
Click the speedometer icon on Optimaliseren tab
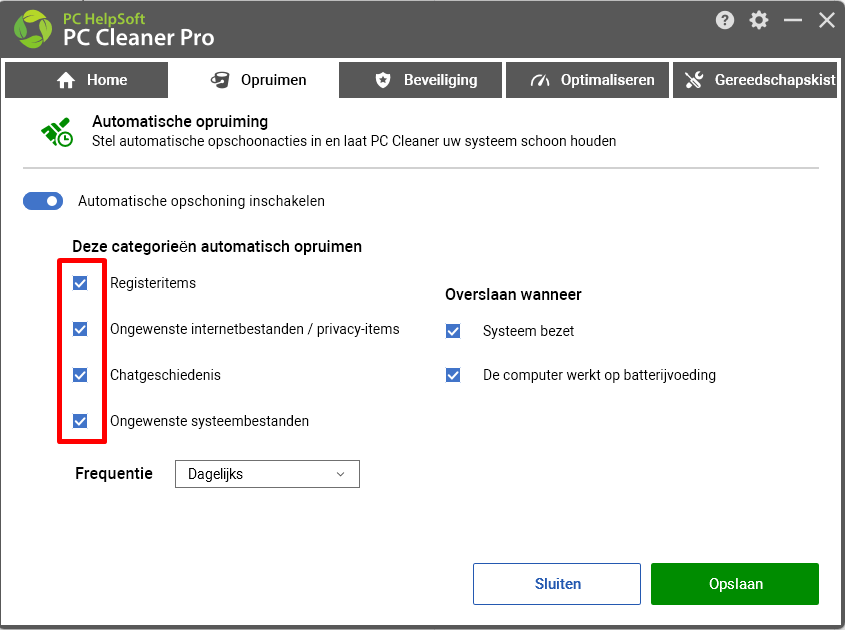pyautogui.click(x=539, y=80)
